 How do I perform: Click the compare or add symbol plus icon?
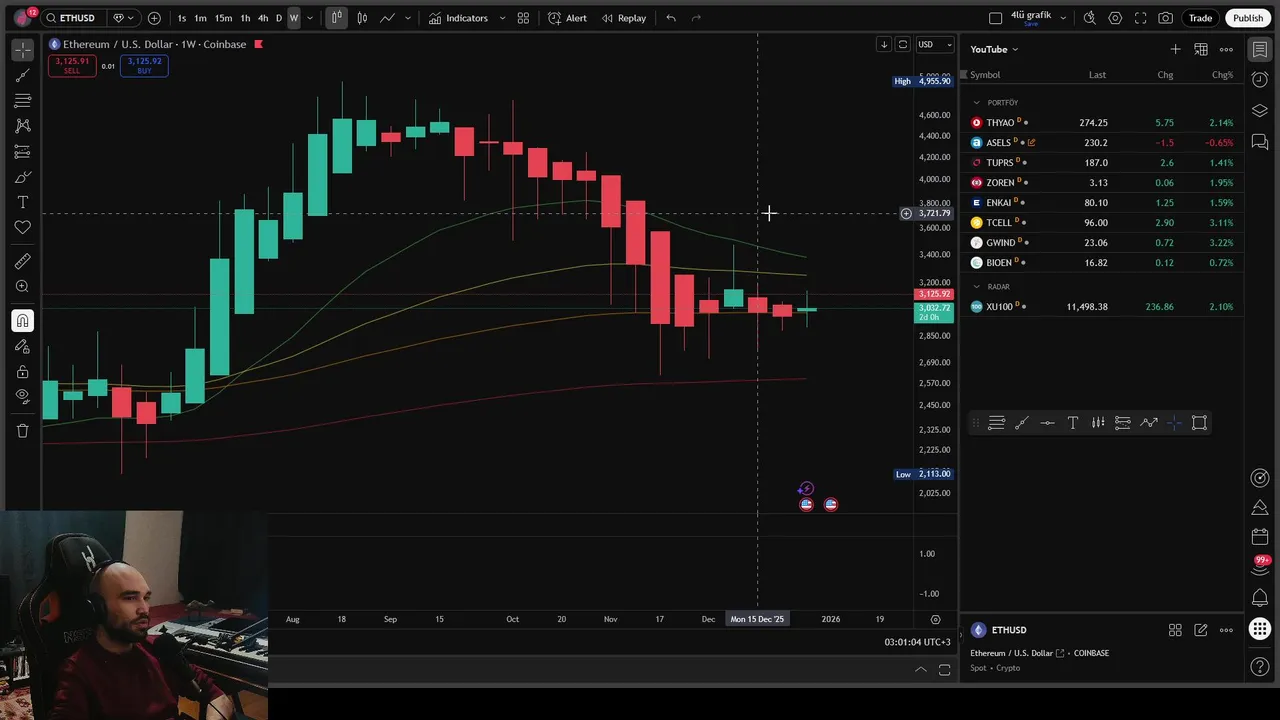click(x=154, y=18)
